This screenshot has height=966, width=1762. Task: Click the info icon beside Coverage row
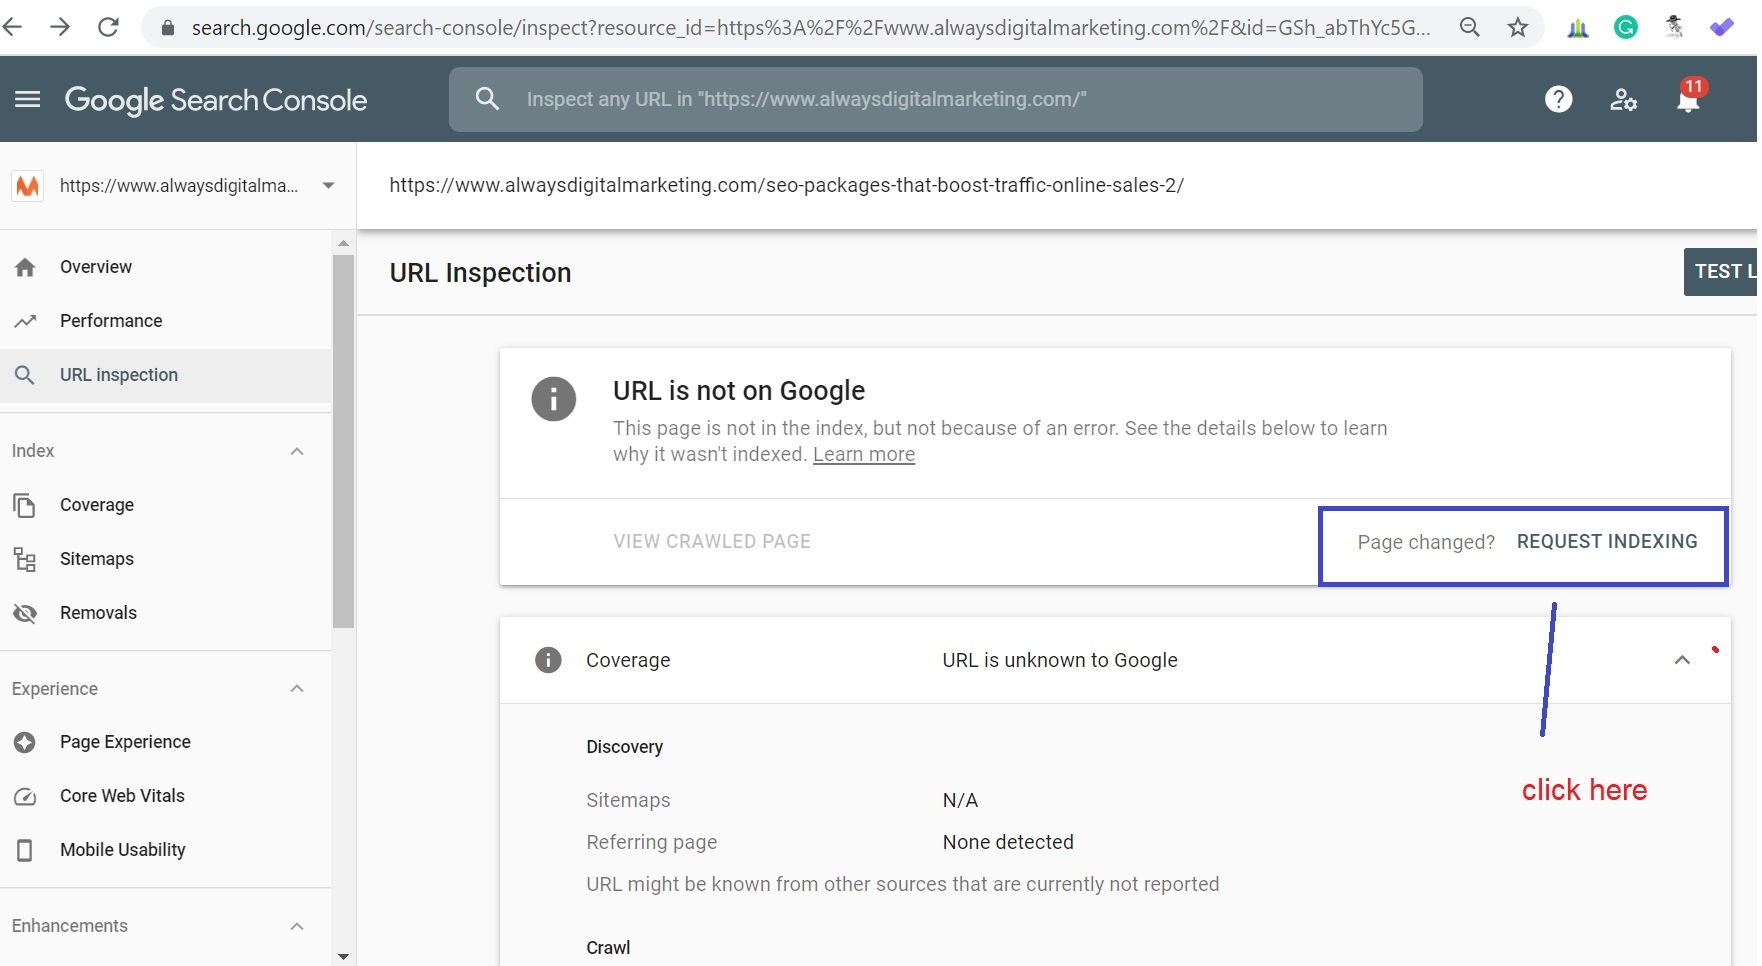pyautogui.click(x=548, y=660)
